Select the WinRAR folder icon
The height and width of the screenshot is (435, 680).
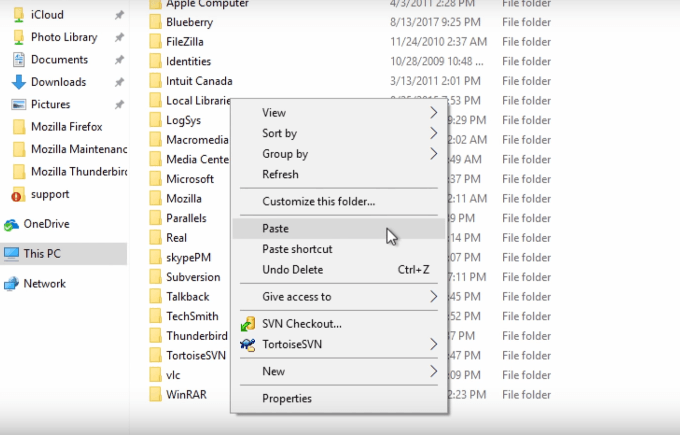(155, 395)
